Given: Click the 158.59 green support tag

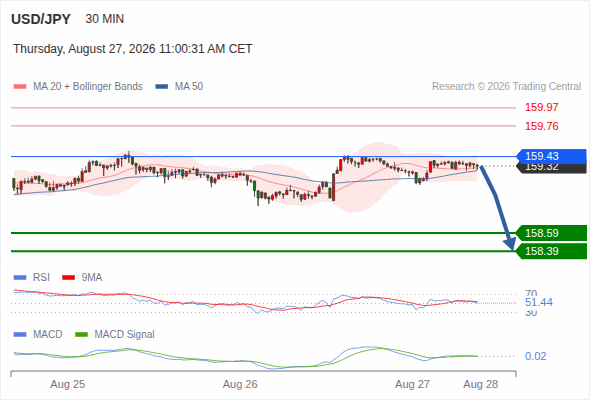Looking at the screenshot, I should coord(551,233).
